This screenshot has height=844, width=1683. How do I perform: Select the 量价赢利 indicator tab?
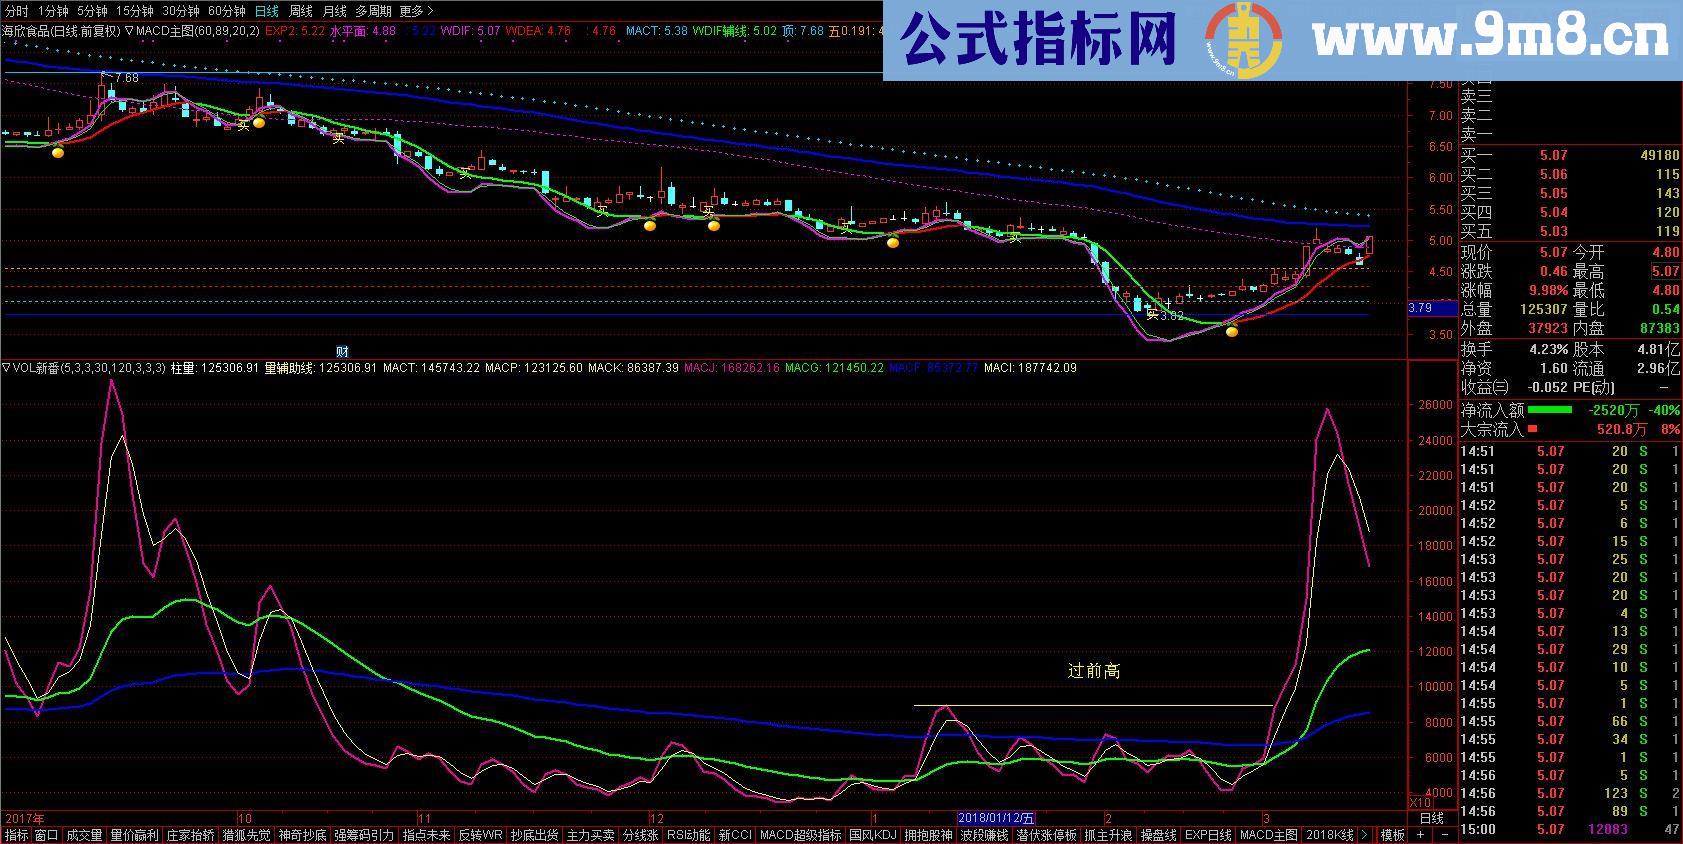(134, 835)
